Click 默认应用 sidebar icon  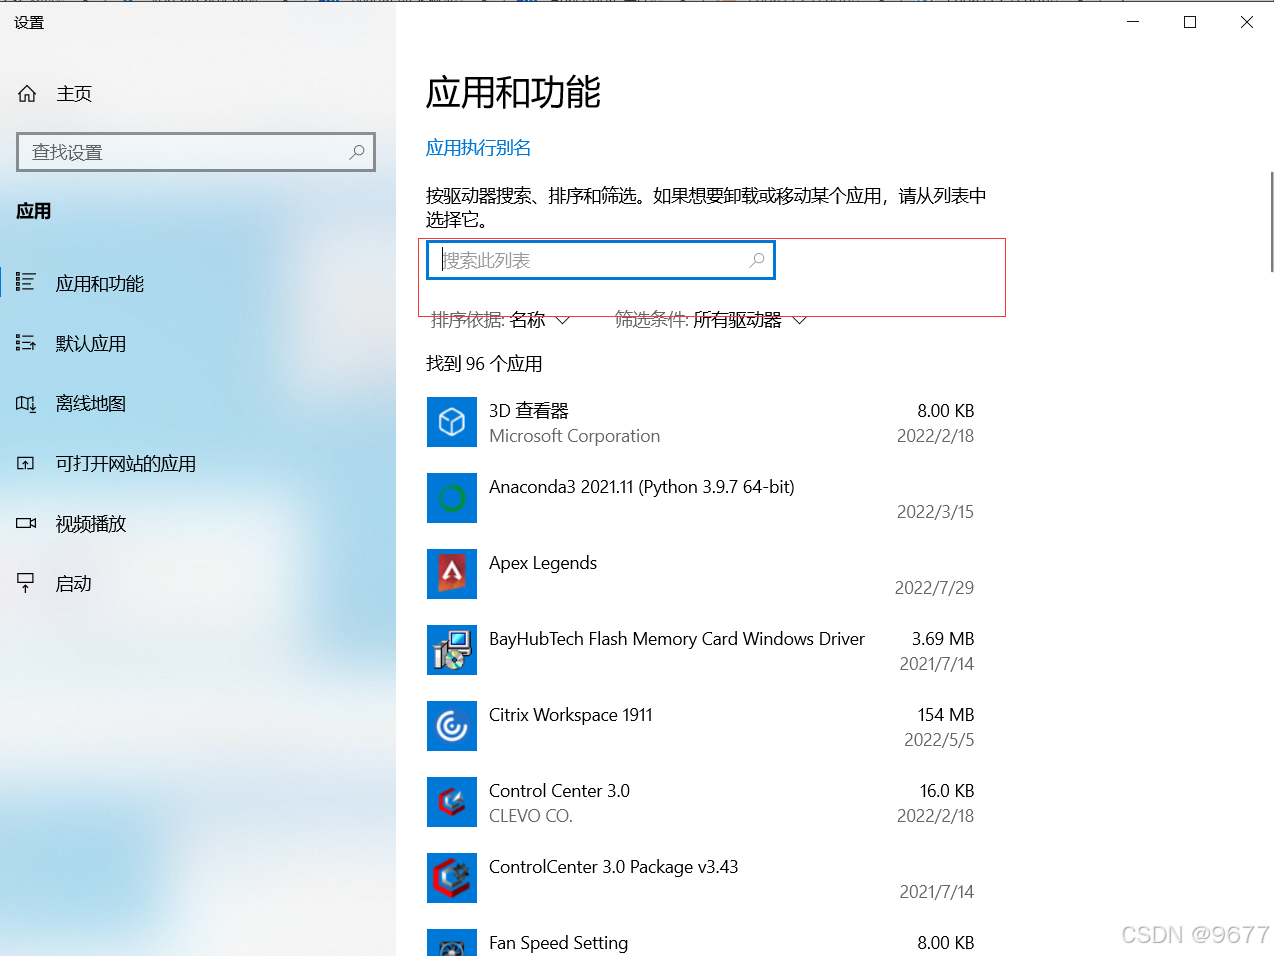[x=26, y=343]
